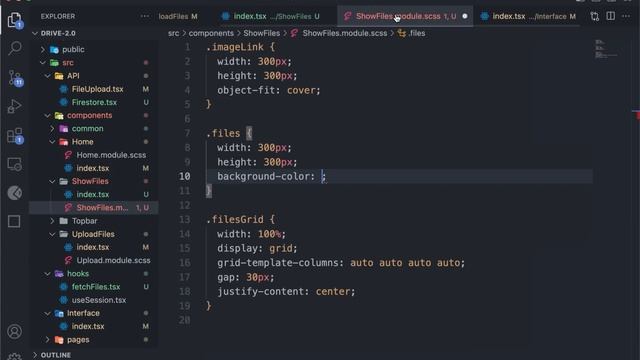The image size is (640, 360).
Task: Open the Search view icon
Action: [x=15, y=48]
